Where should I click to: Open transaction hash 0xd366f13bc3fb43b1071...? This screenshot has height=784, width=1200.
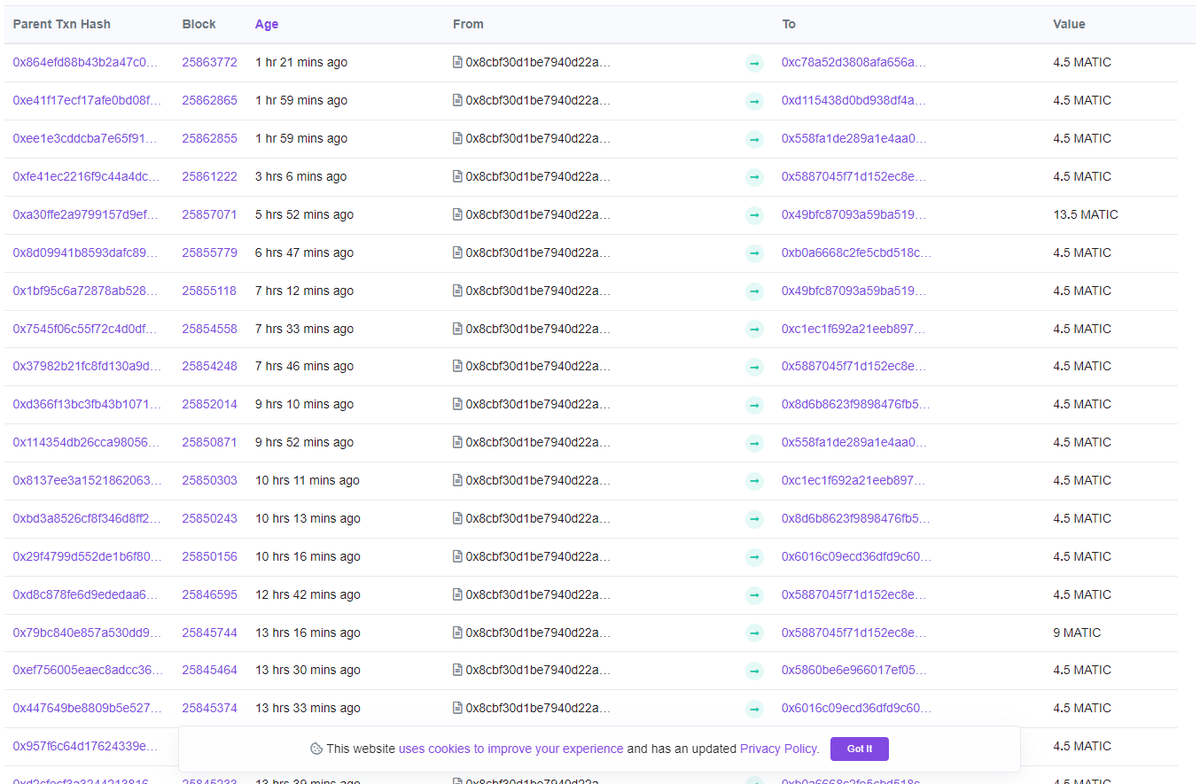tap(87, 404)
